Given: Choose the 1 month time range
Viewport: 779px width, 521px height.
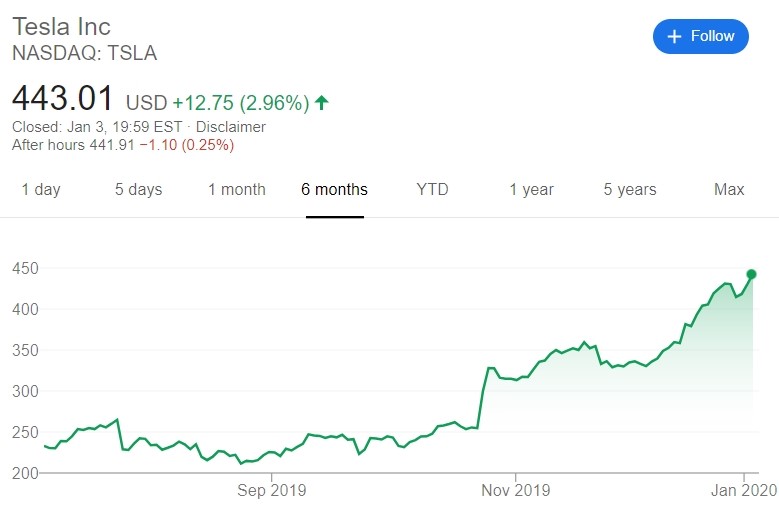Looking at the screenshot, I should tap(237, 189).
